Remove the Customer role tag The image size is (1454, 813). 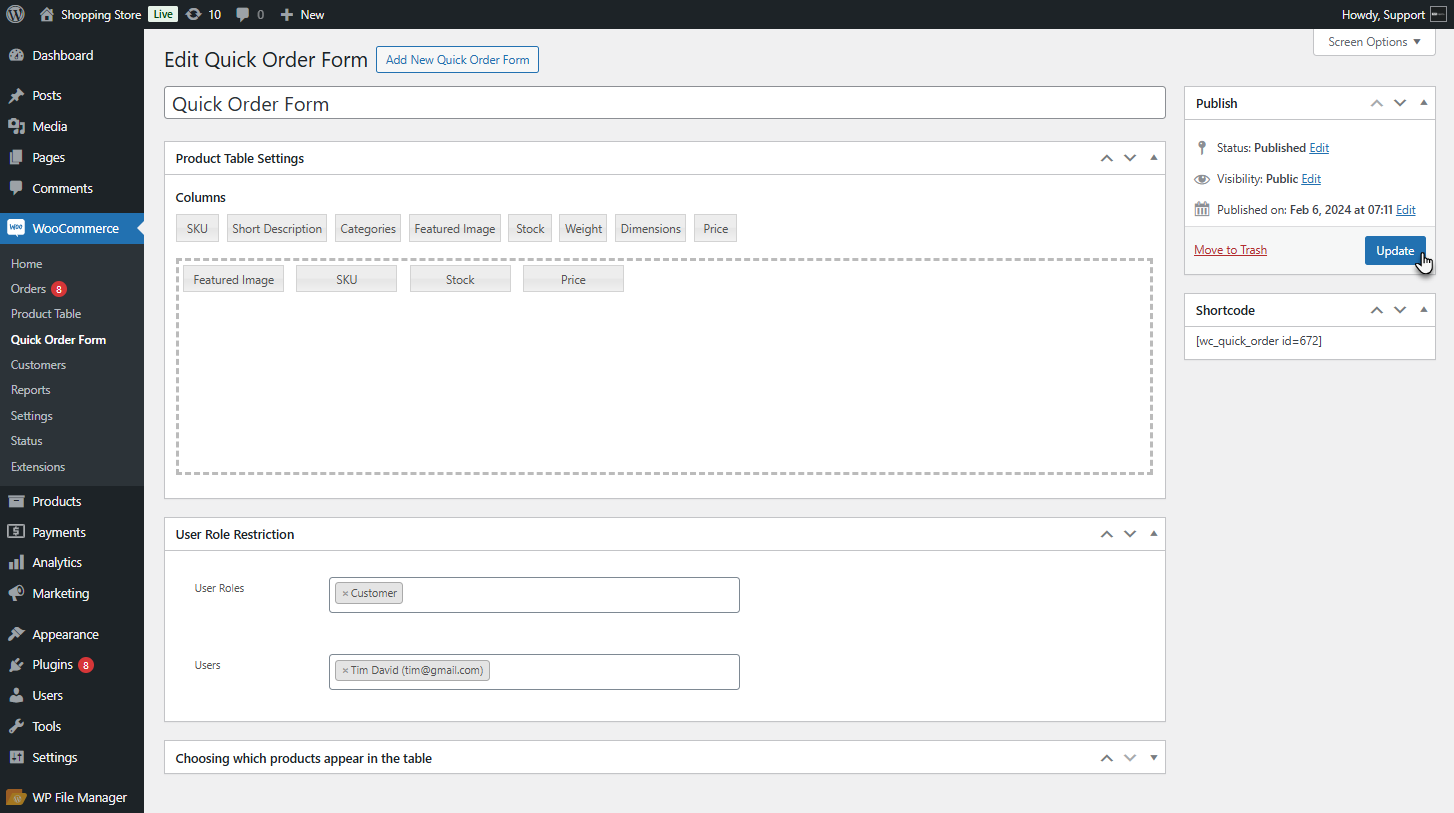pyautogui.click(x=345, y=594)
